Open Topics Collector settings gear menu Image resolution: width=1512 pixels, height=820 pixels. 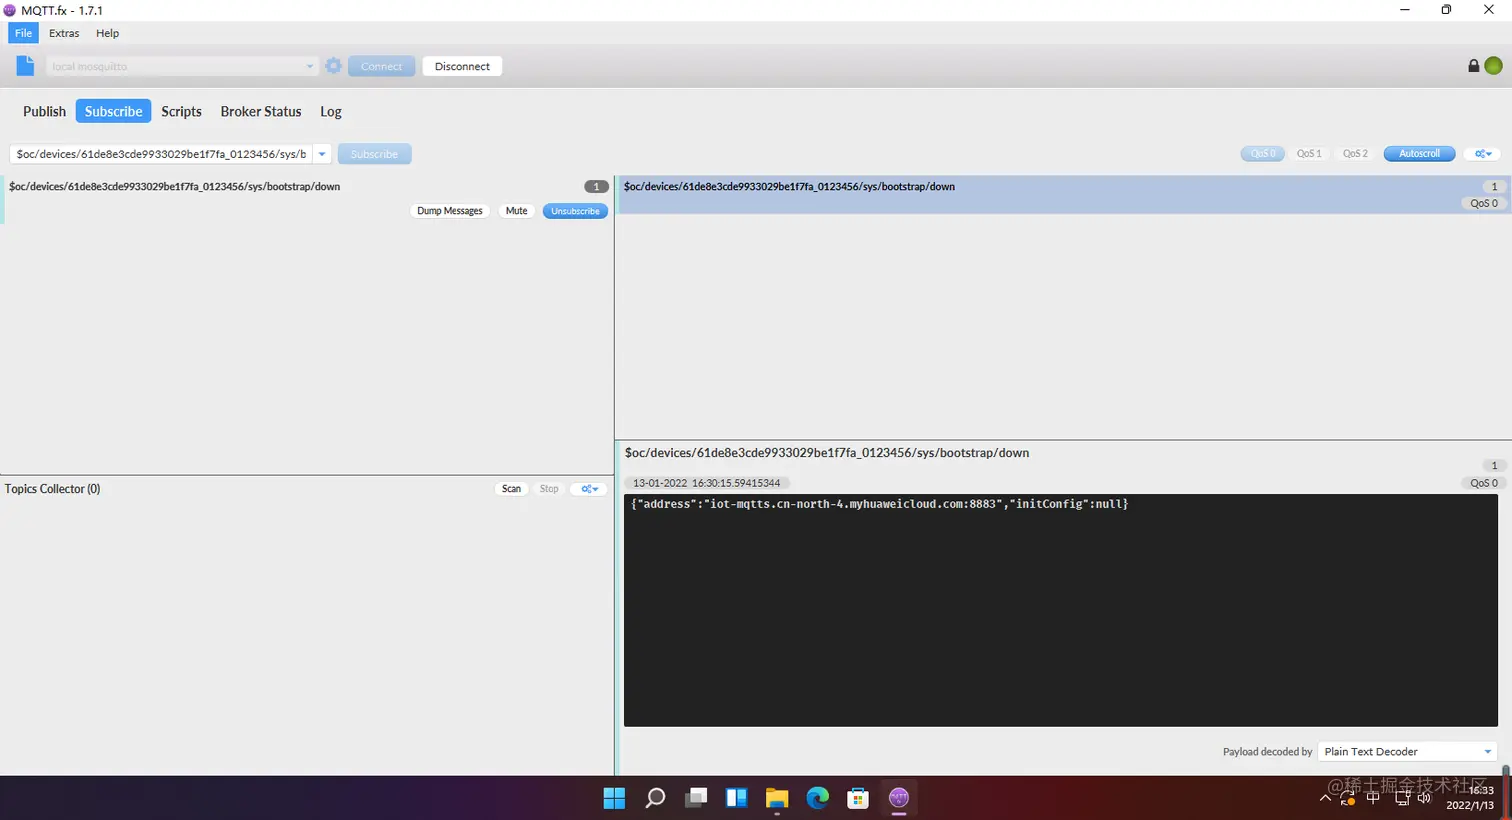point(589,489)
